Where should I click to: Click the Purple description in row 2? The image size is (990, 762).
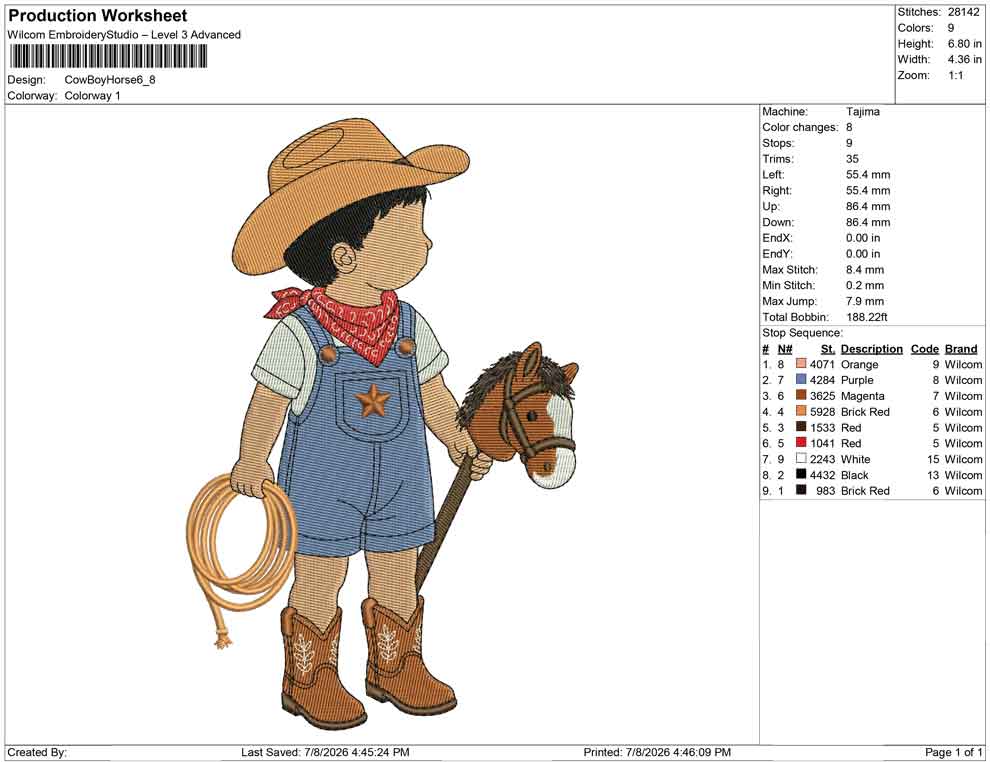tap(857, 380)
